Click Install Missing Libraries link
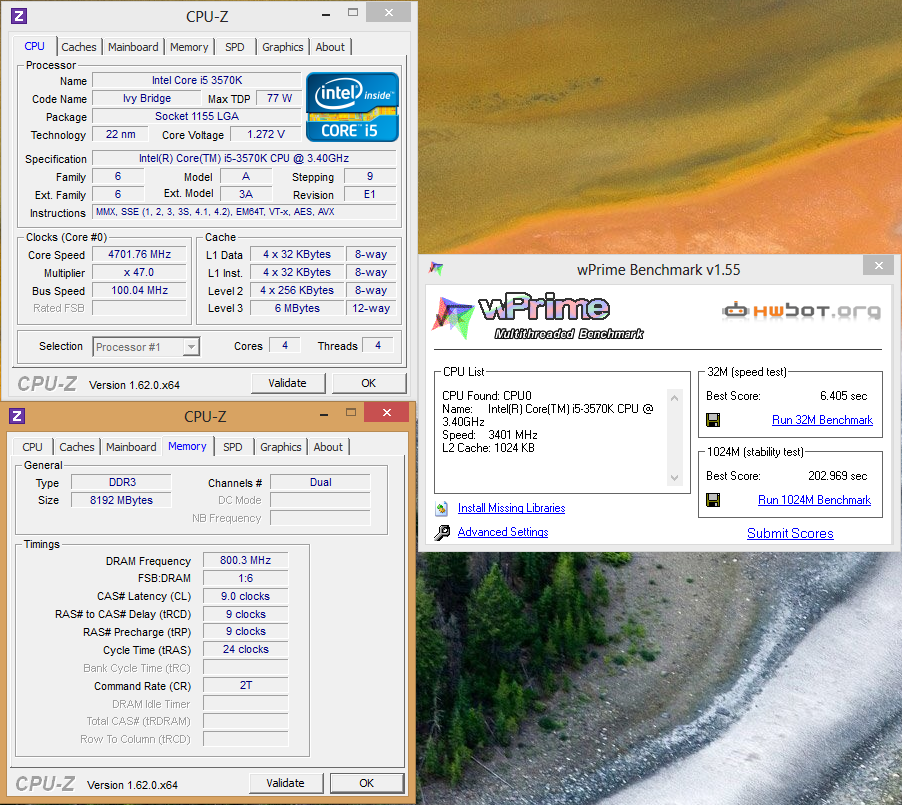The width and height of the screenshot is (902, 805). pyautogui.click(x=511, y=508)
